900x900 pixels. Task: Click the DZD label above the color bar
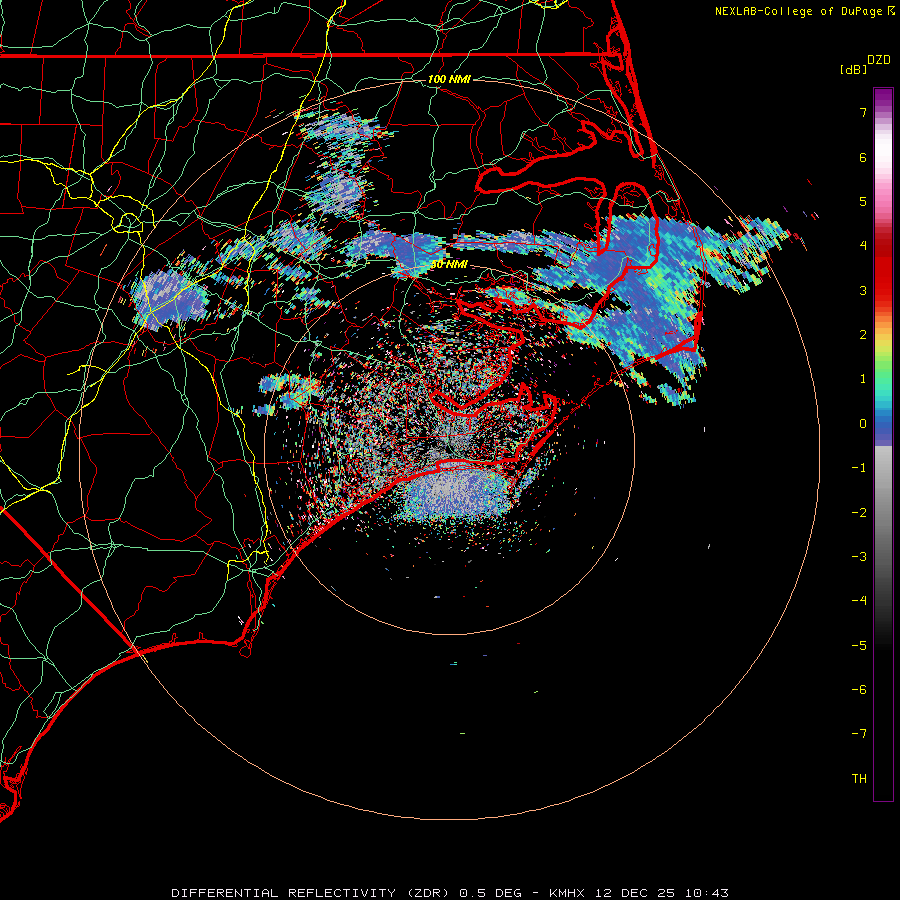[879, 60]
